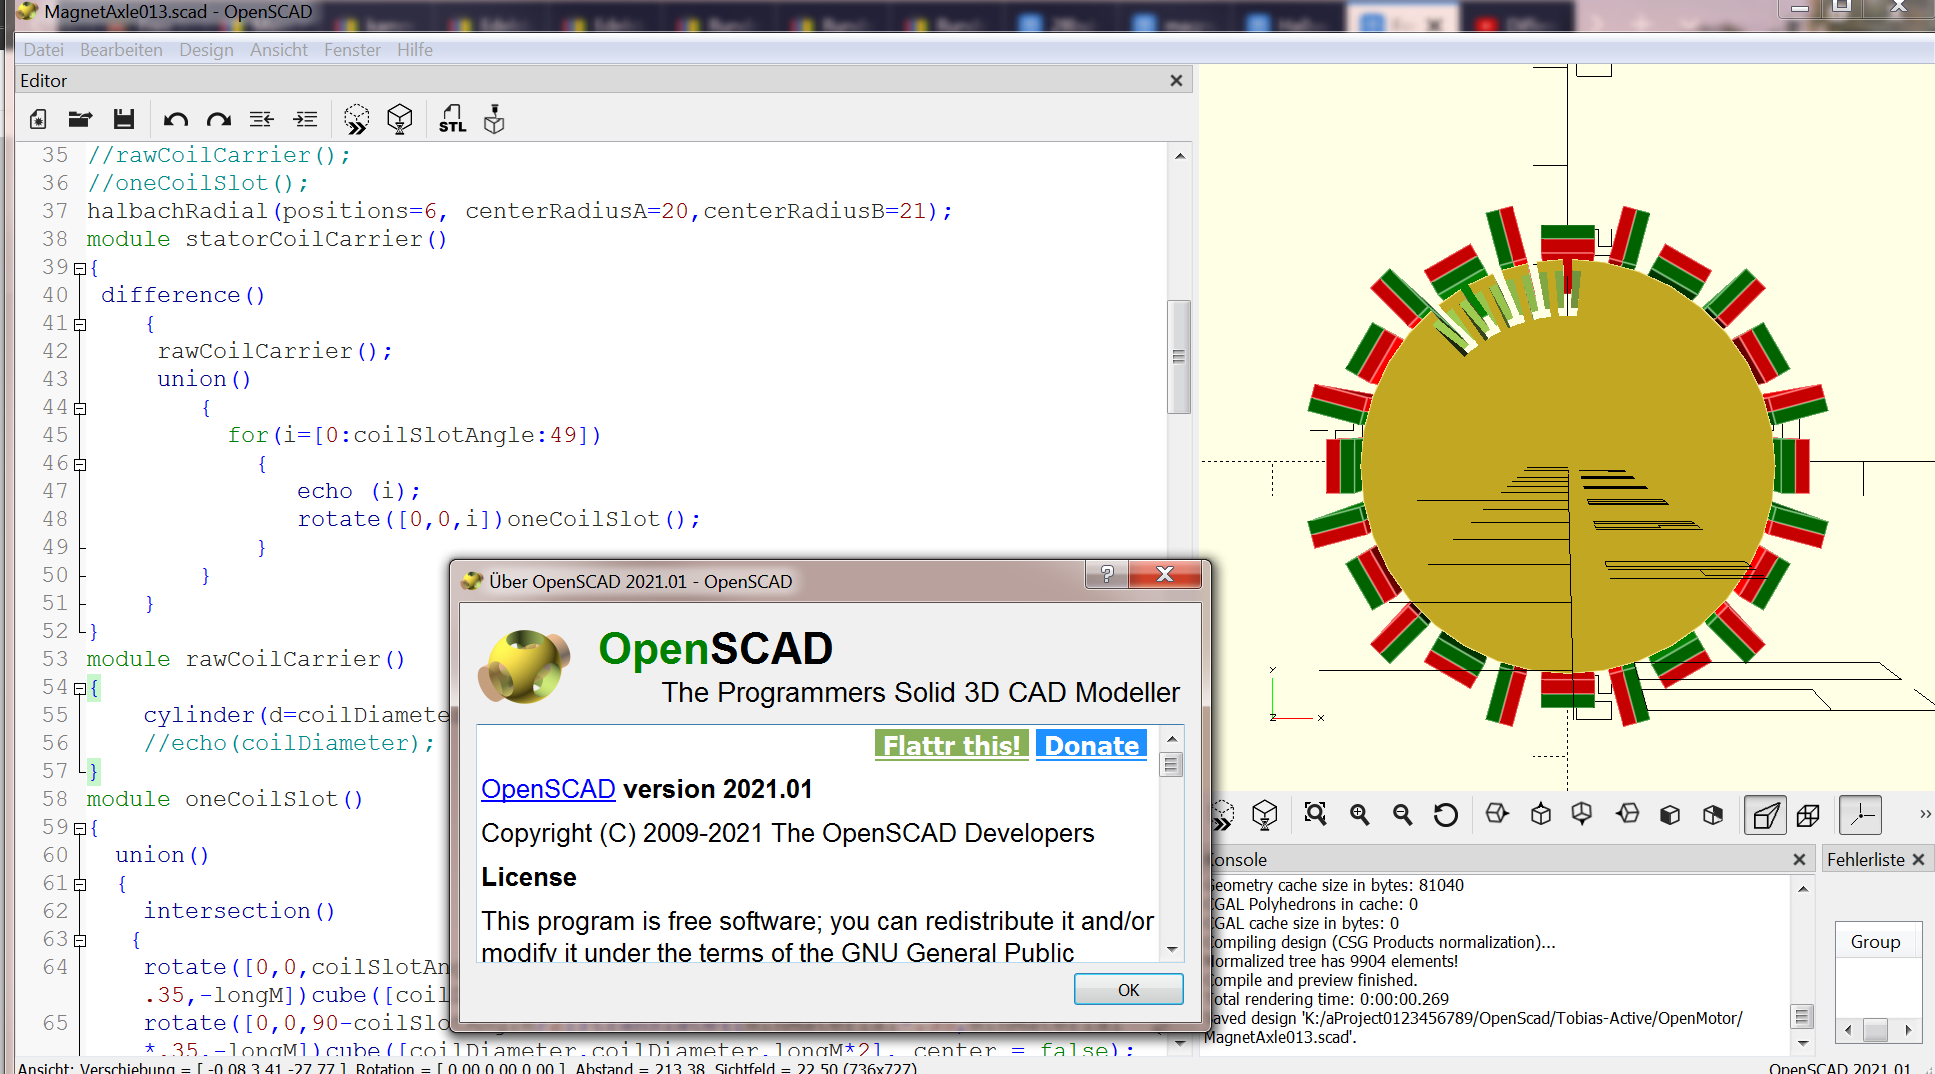The image size is (1935, 1074).
Task: Click the Render (cube with hourglass) editor icon
Action: [x=400, y=120]
